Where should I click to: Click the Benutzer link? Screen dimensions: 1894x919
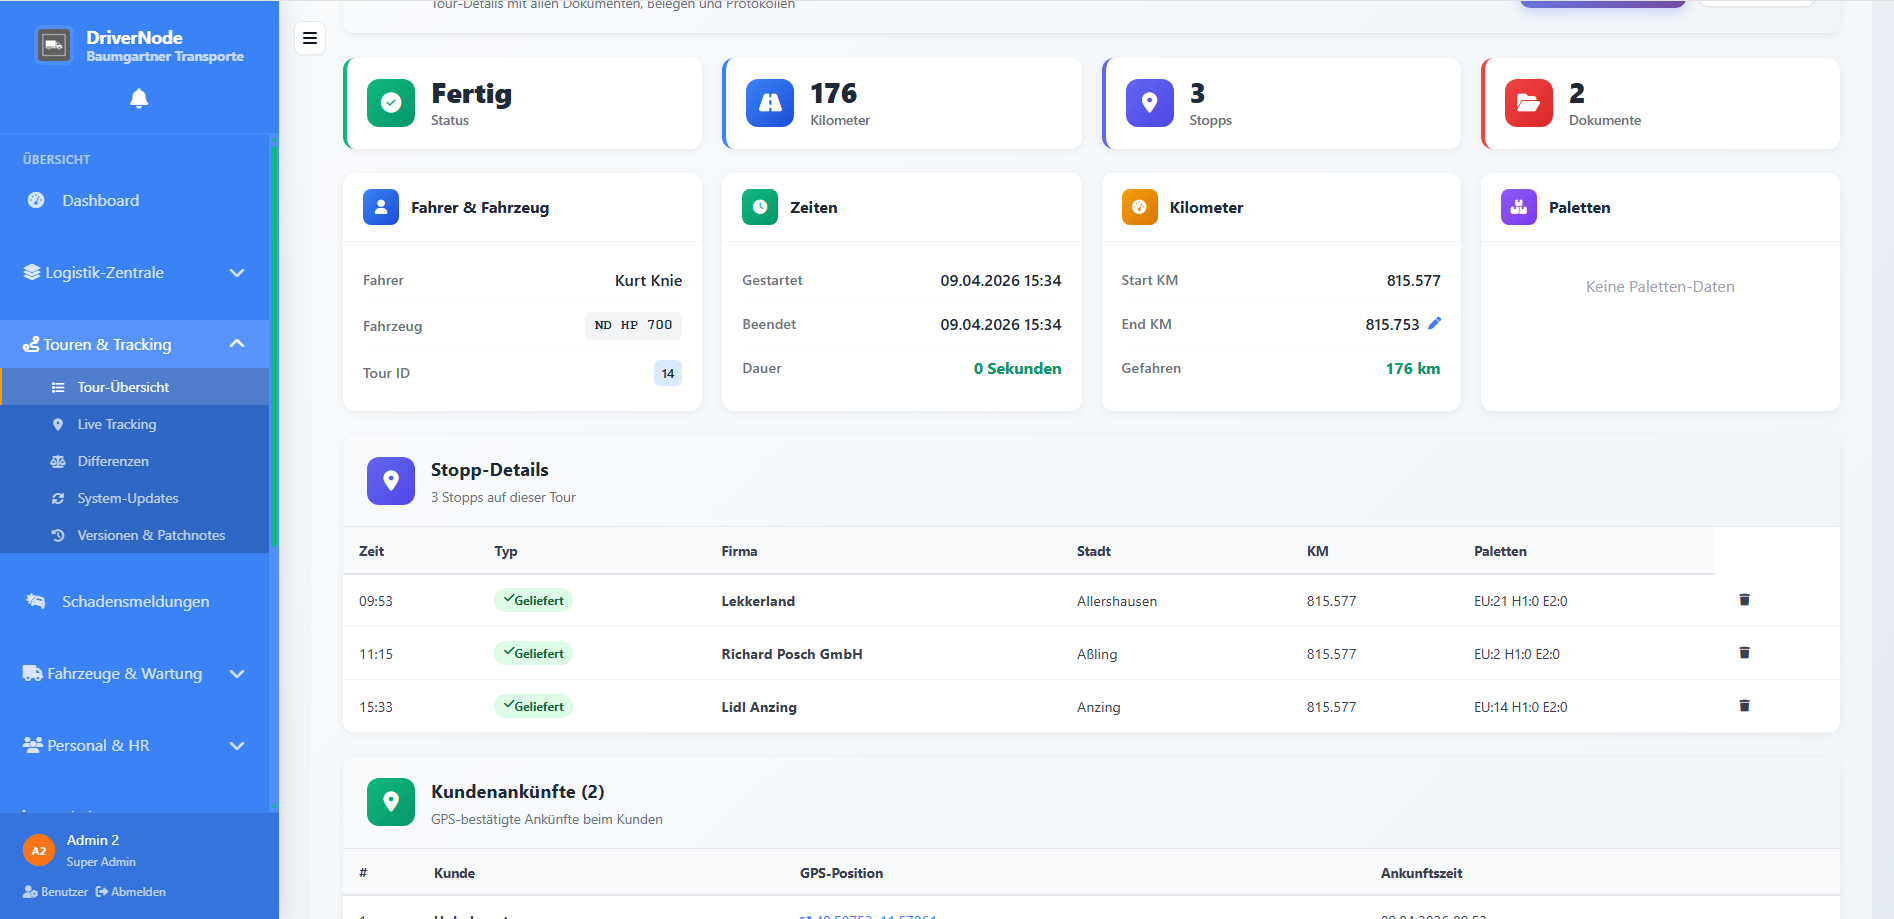55,892
